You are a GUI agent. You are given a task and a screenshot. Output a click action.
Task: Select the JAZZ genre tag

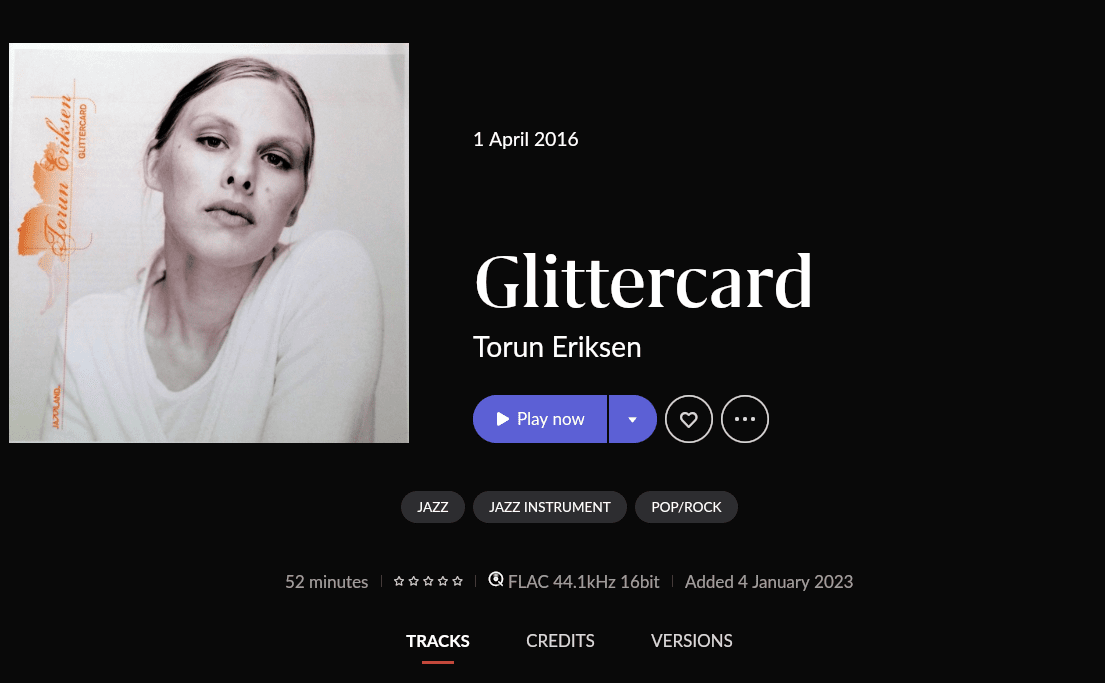[x=433, y=507]
